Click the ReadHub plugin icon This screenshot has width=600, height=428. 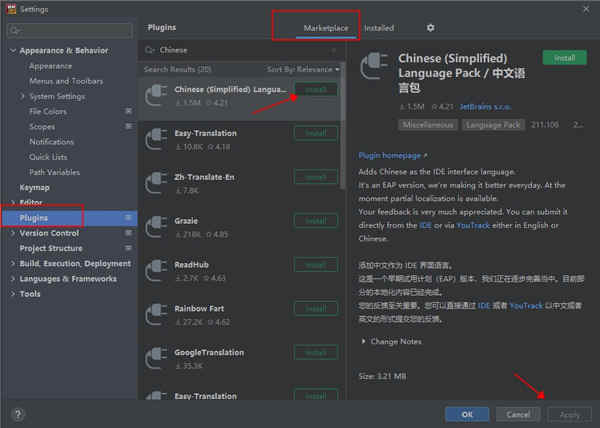pos(157,271)
